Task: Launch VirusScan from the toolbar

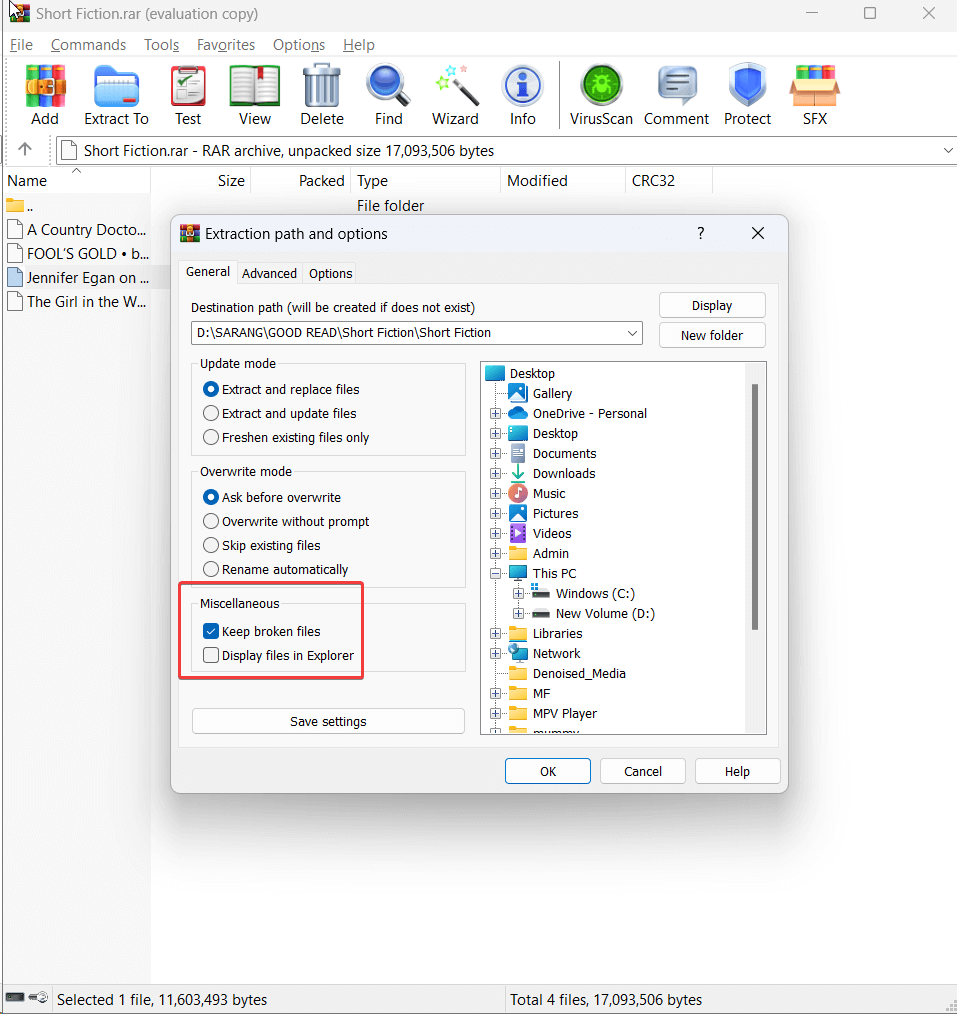Action: tap(601, 96)
